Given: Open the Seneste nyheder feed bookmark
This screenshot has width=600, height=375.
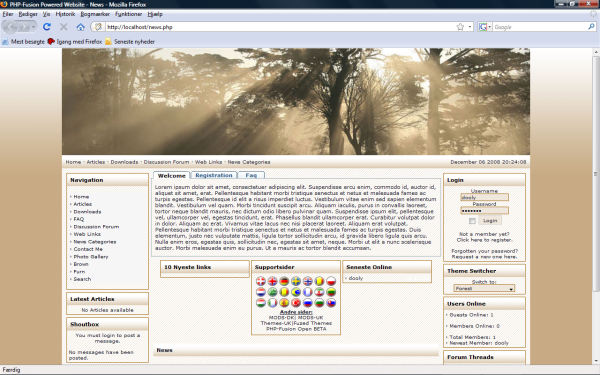Looking at the screenshot, I should coord(130,41).
